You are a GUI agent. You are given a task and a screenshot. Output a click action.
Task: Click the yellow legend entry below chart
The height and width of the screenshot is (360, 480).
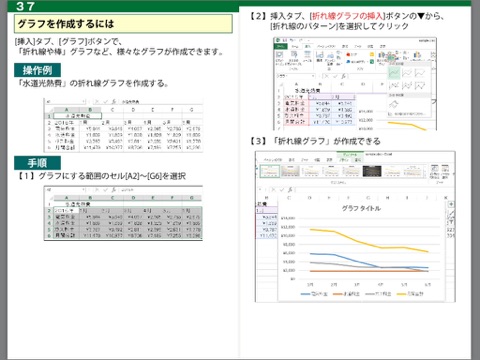click(x=410, y=294)
